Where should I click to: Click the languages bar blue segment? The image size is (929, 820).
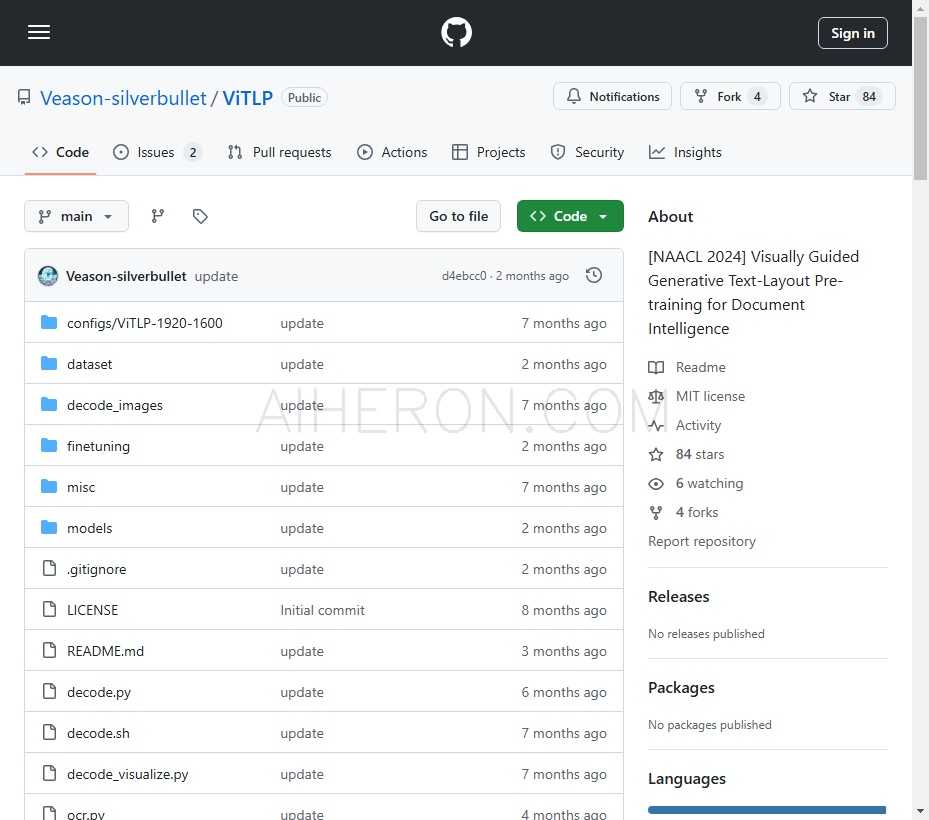pyautogui.click(x=767, y=810)
